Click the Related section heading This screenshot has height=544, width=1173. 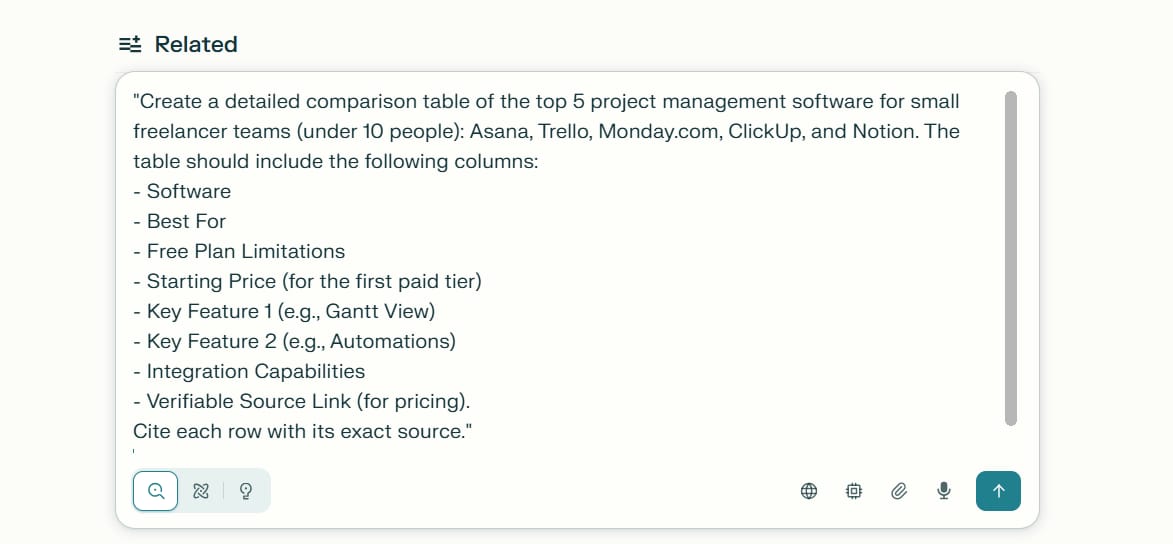pos(196,44)
